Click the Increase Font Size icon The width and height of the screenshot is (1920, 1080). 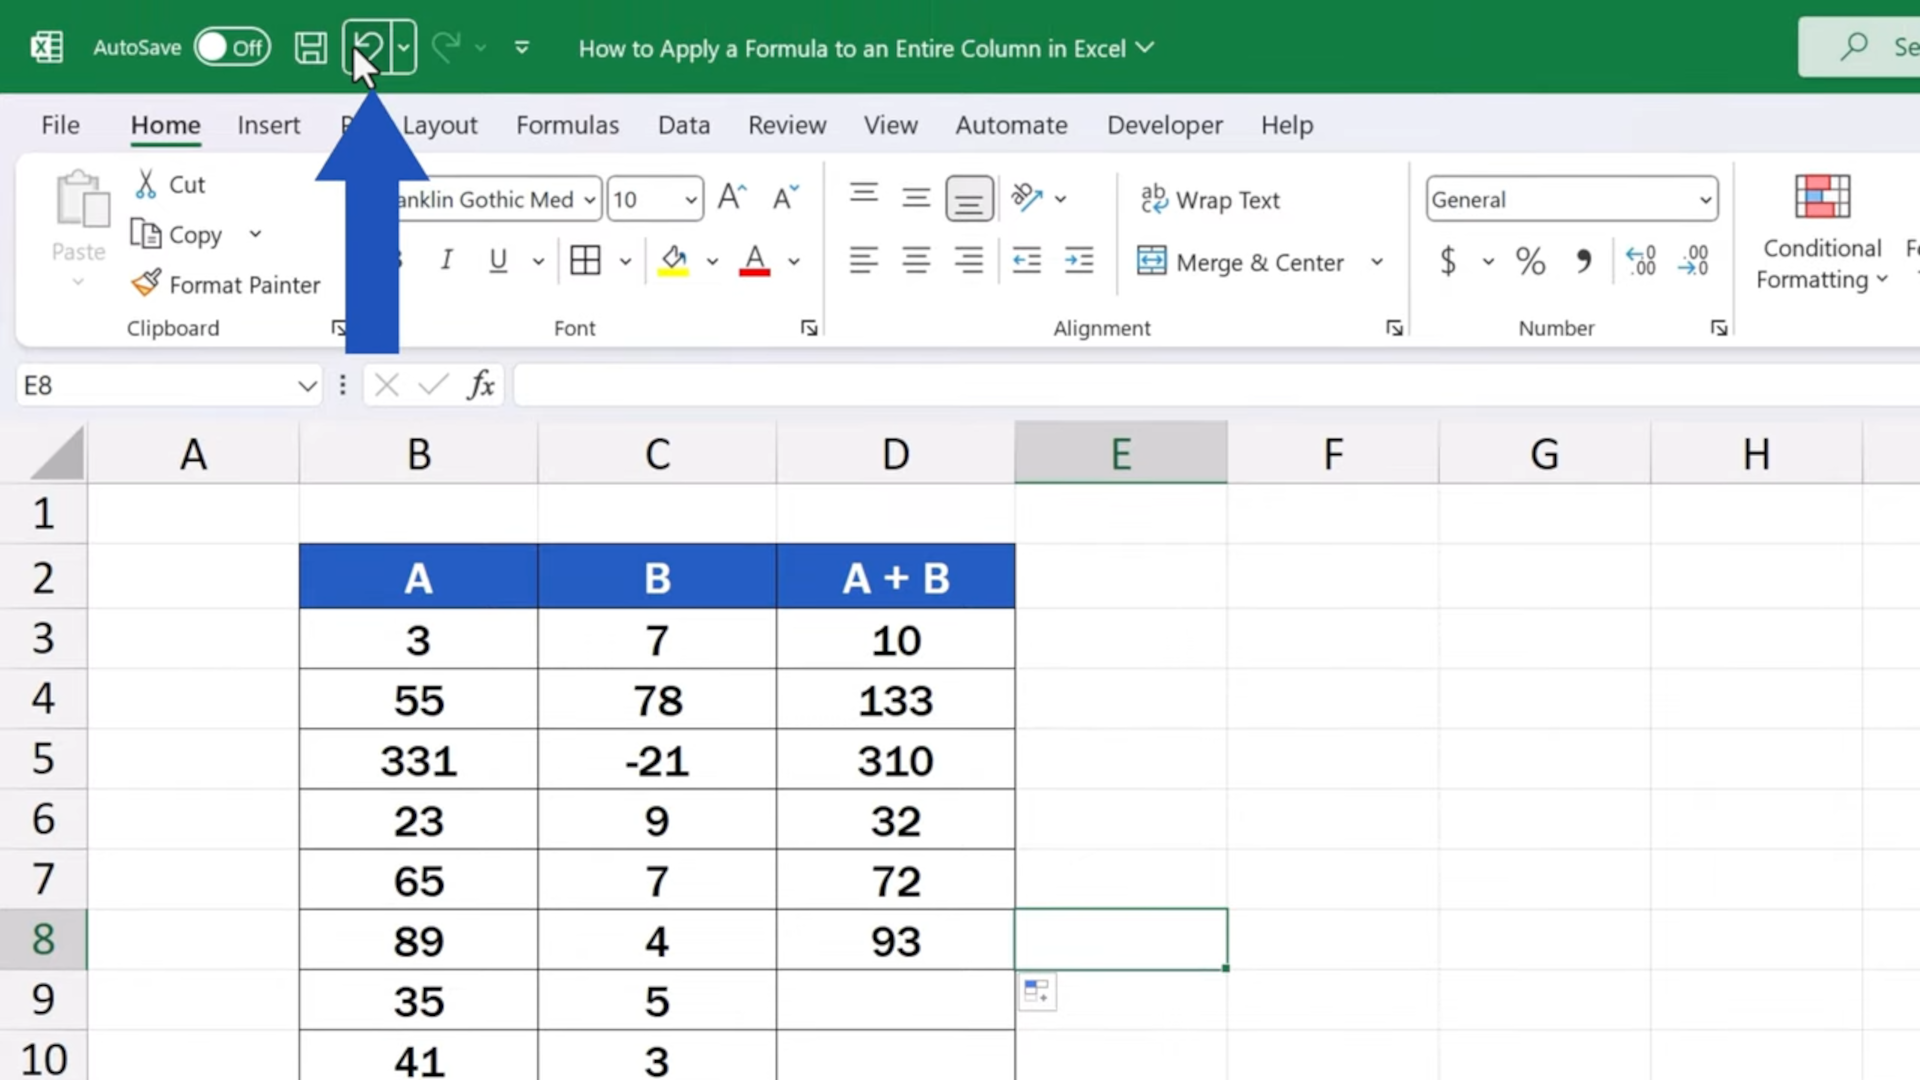731,198
